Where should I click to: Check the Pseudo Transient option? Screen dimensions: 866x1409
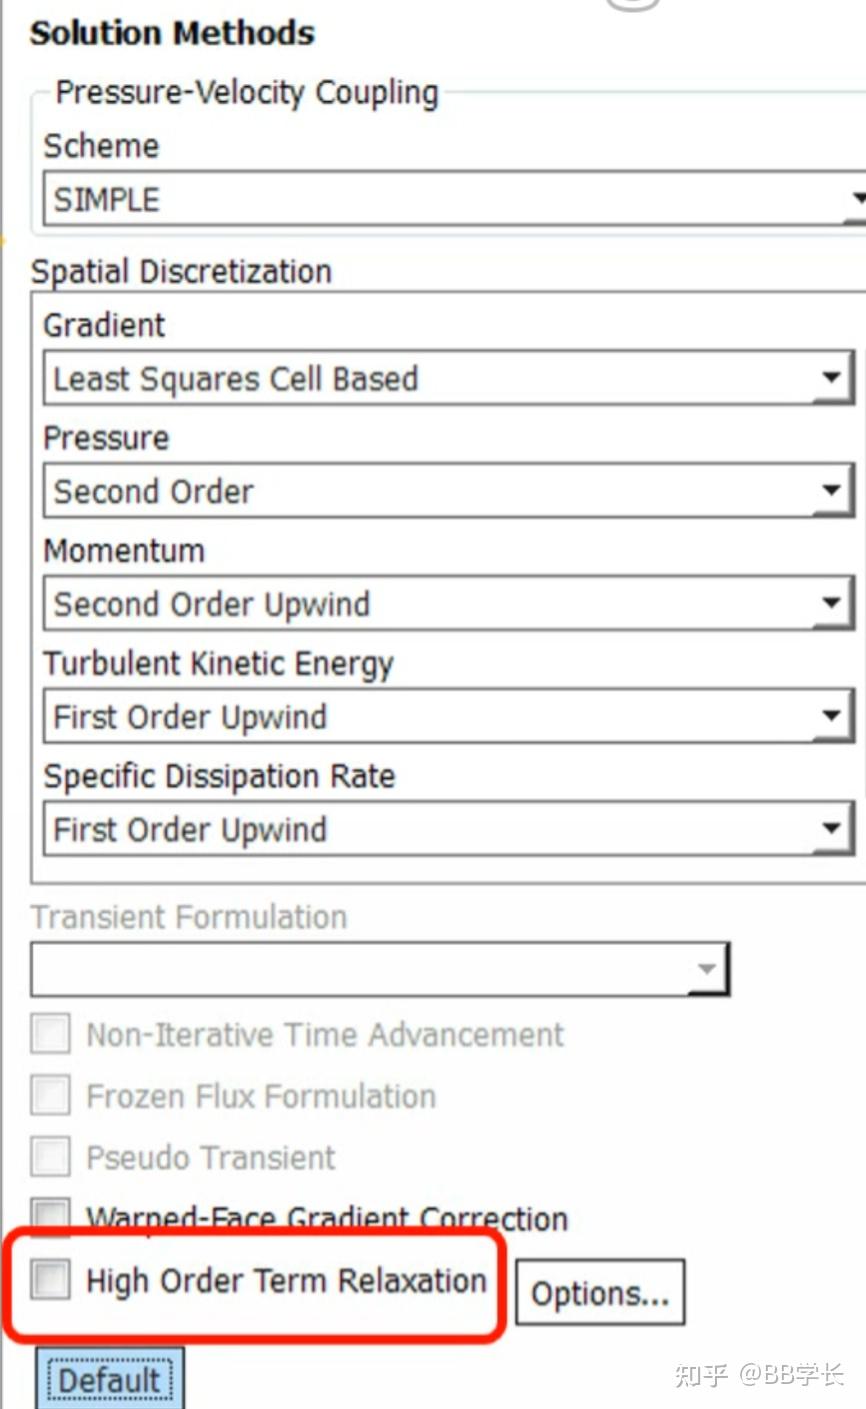tap(51, 1157)
